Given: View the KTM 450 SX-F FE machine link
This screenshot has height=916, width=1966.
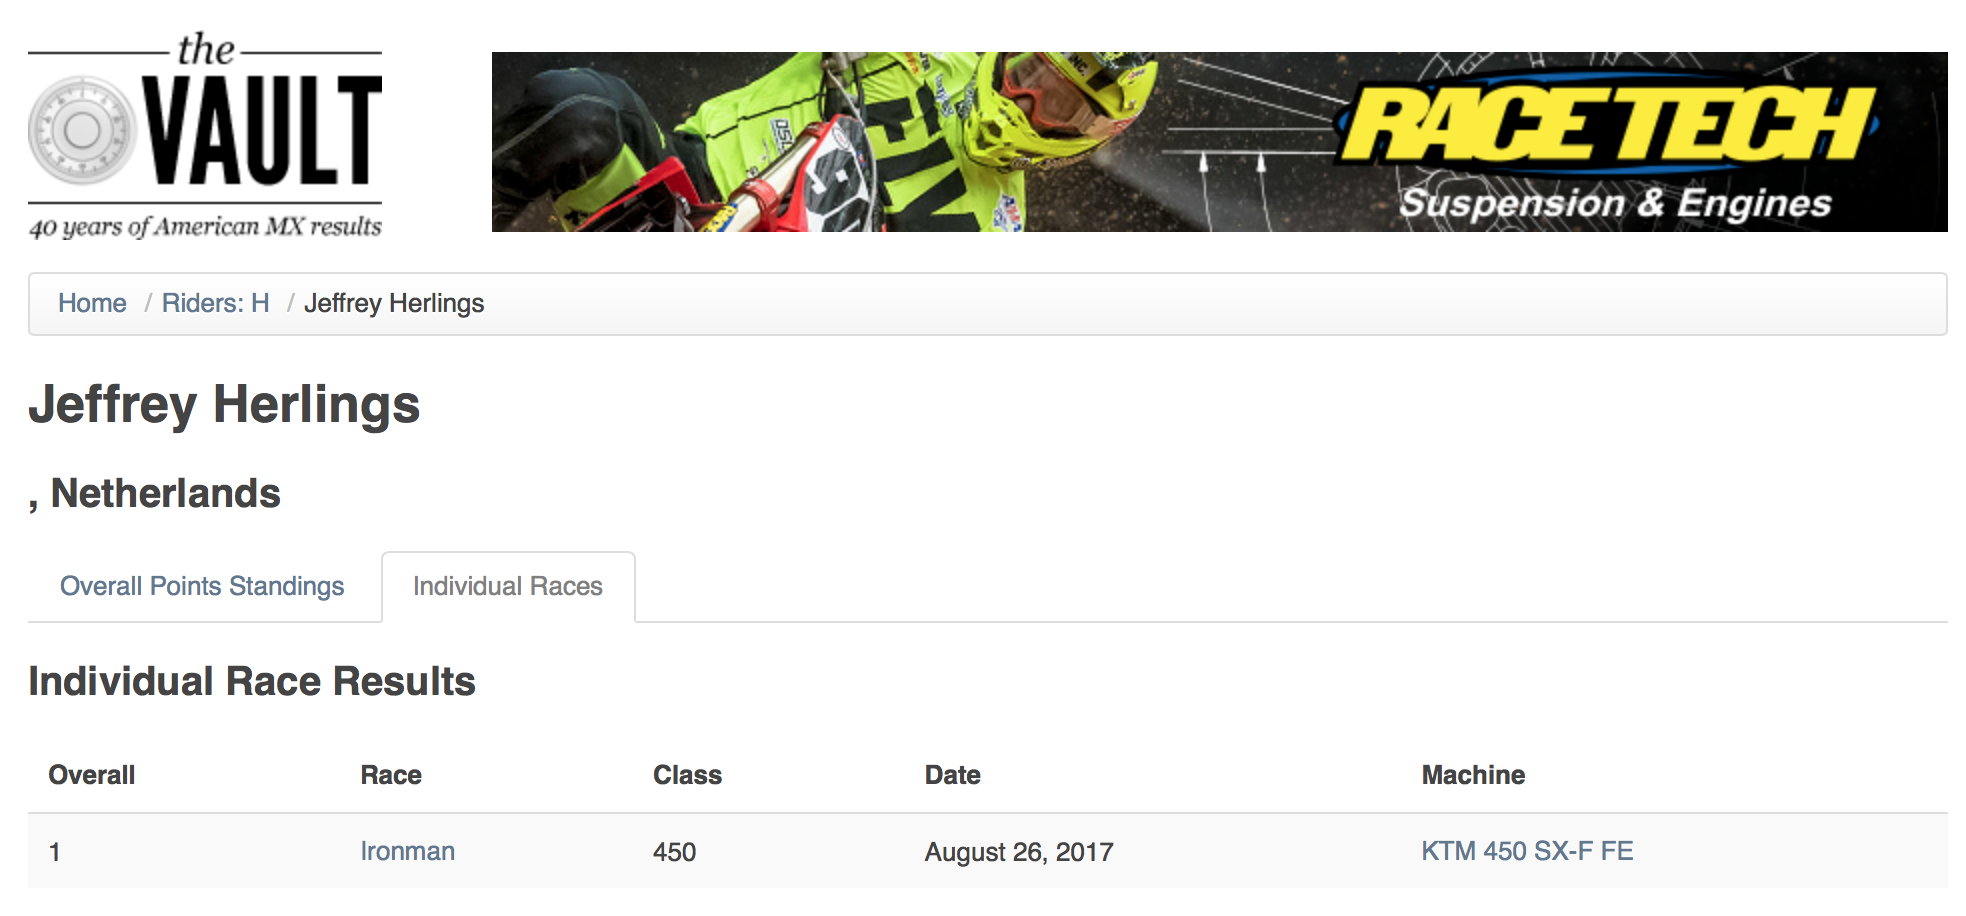Looking at the screenshot, I should tap(1527, 851).
